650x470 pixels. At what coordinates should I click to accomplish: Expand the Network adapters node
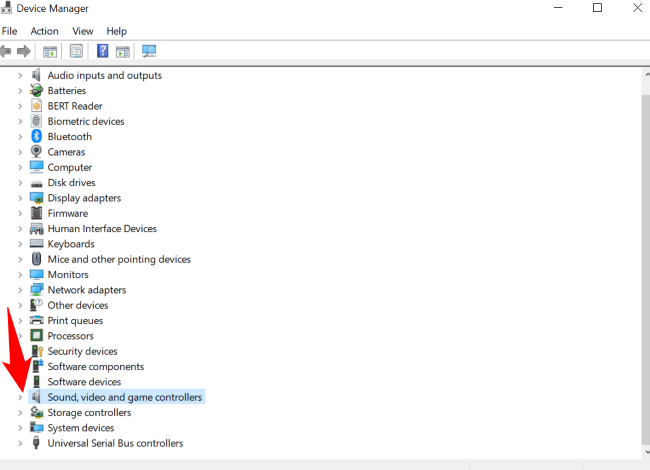click(x=20, y=290)
